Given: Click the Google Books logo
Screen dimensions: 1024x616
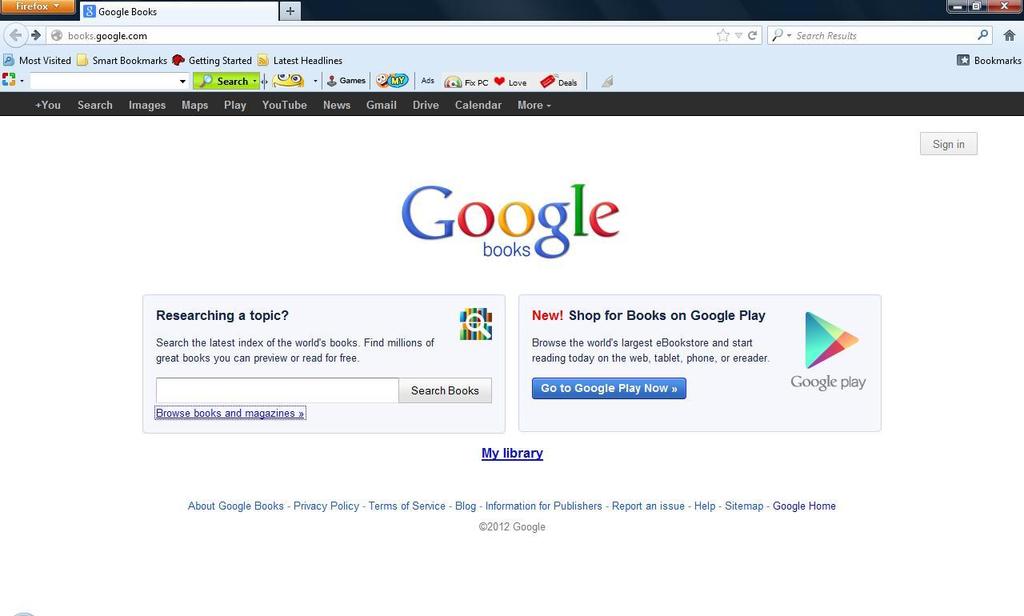Looking at the screenshot, I should 510,221.
